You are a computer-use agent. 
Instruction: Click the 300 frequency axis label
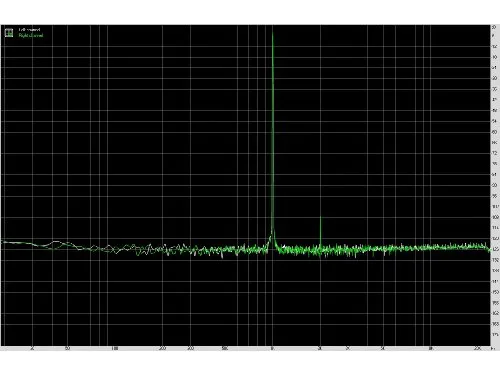[190, 349]
